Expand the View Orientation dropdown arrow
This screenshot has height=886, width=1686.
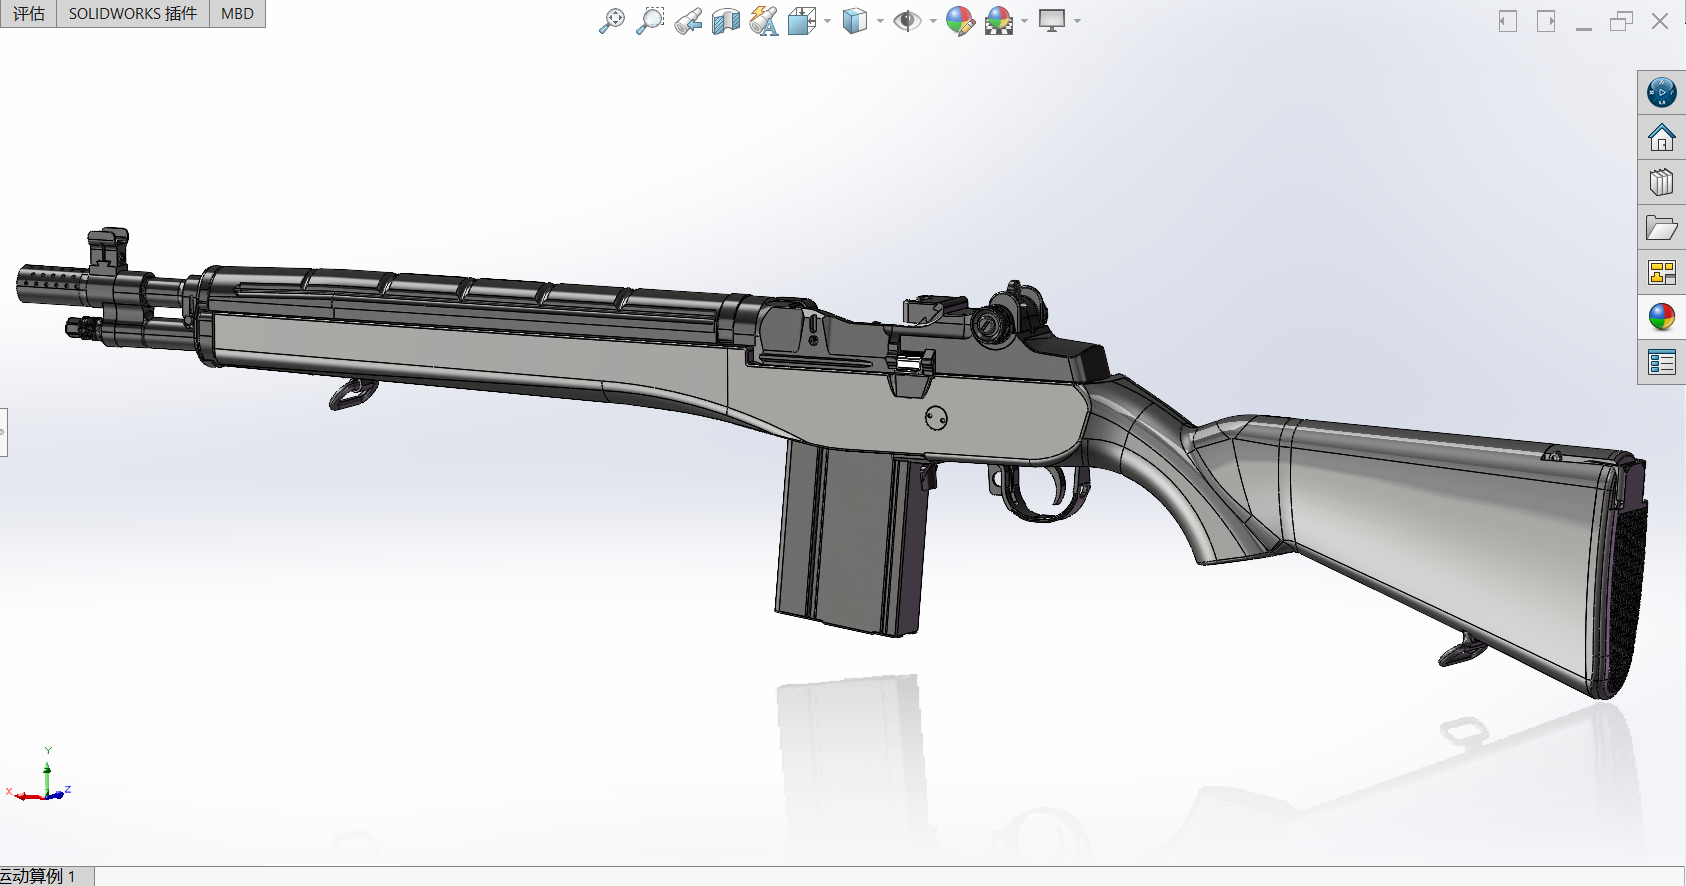pos(827,21)
